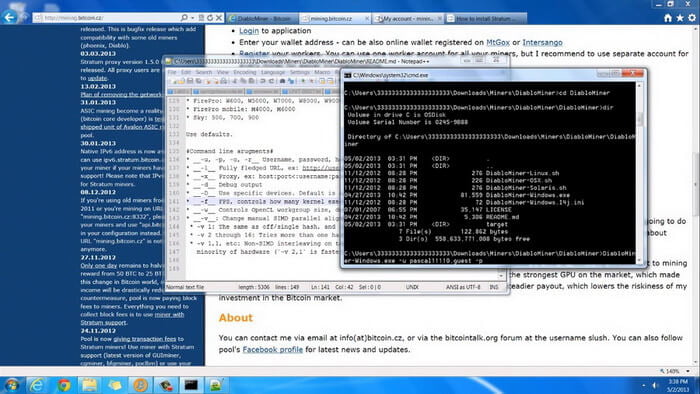Open the MtGox link
700x394 pixels.
click(x=498, y=42)
